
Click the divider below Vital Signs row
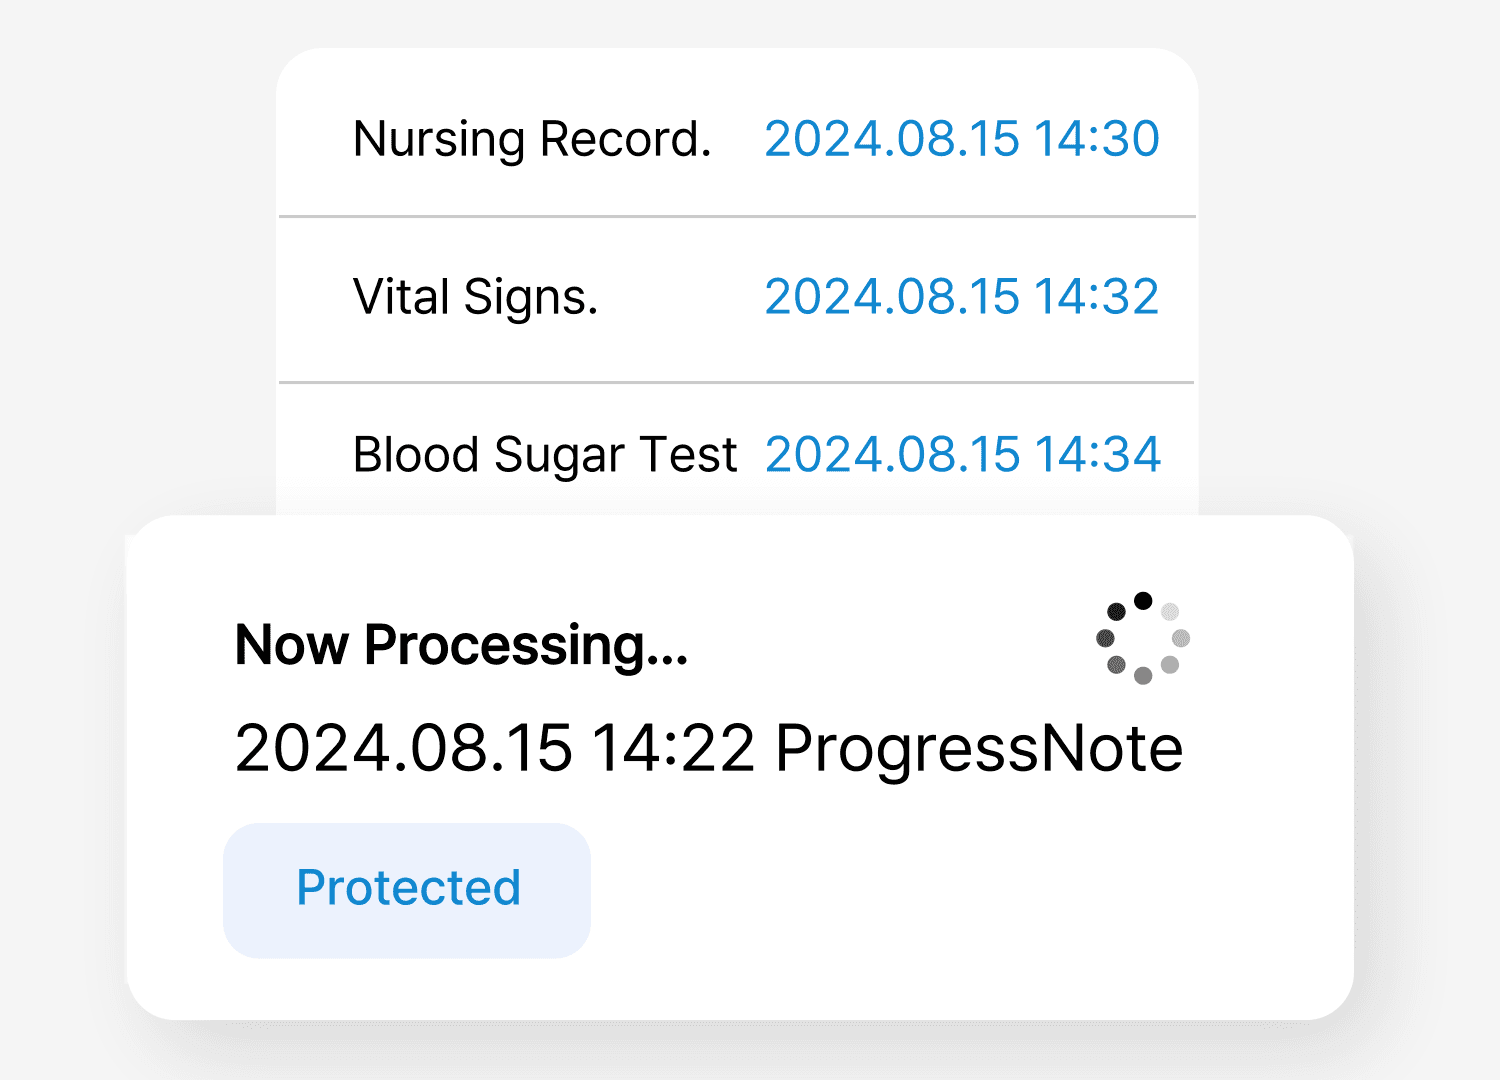point(737,382)
